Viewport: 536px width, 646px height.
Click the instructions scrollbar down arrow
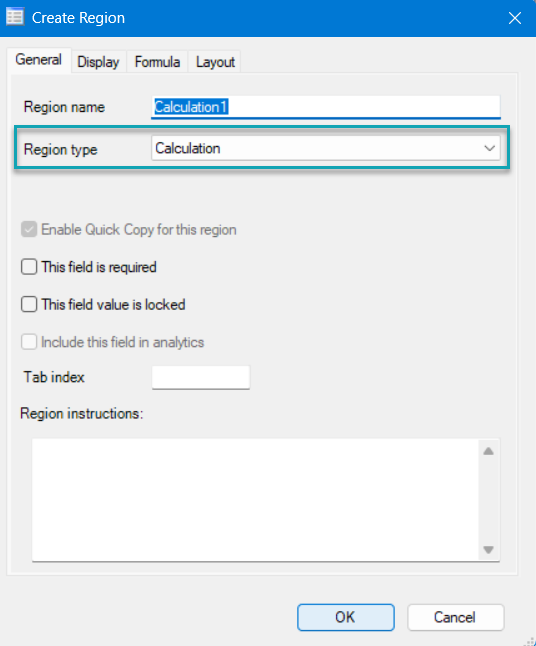pos(489,550)
